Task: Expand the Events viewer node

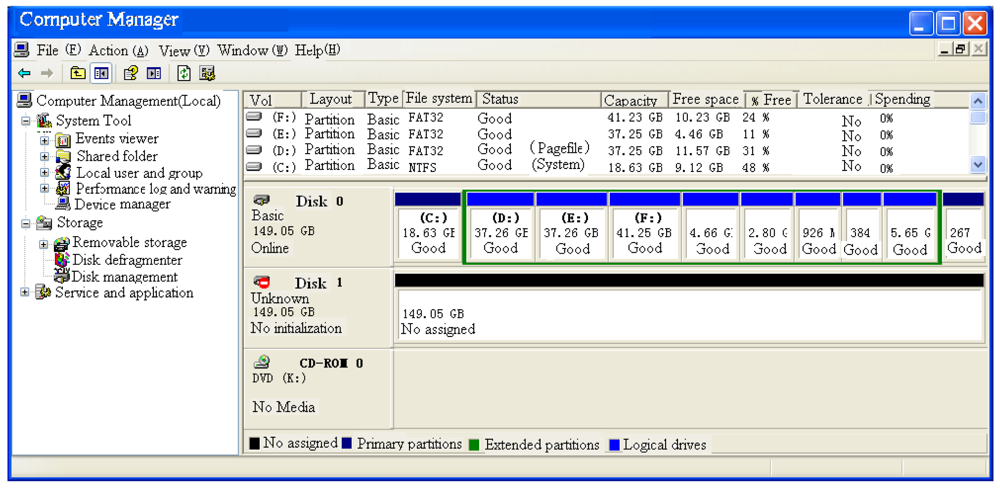Action: tap(45, 139)
